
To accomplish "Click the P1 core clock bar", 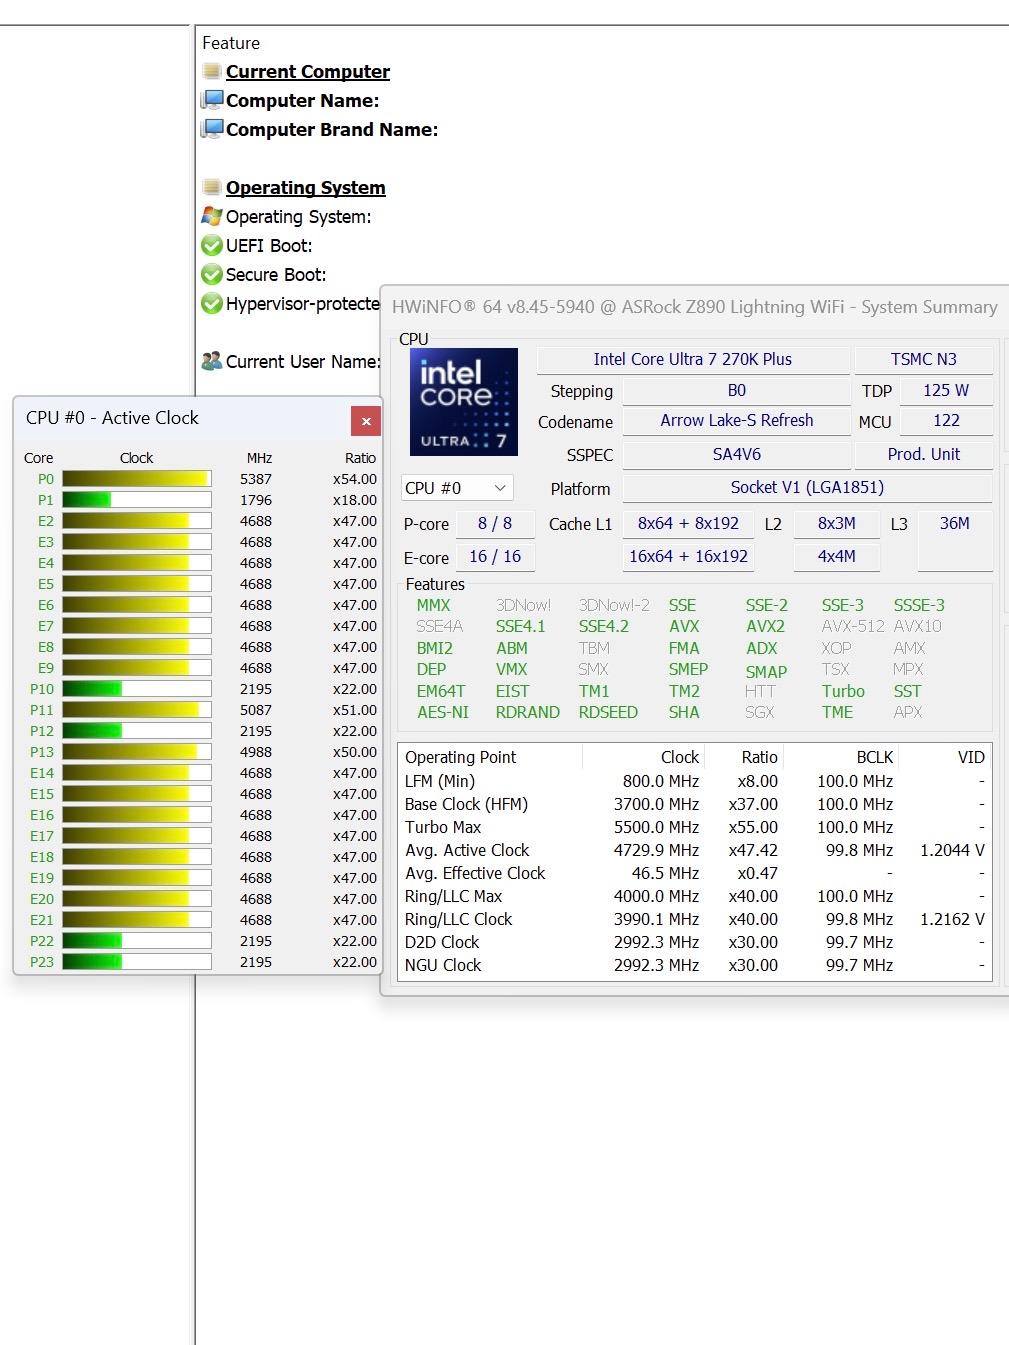I will click(137, 500).
